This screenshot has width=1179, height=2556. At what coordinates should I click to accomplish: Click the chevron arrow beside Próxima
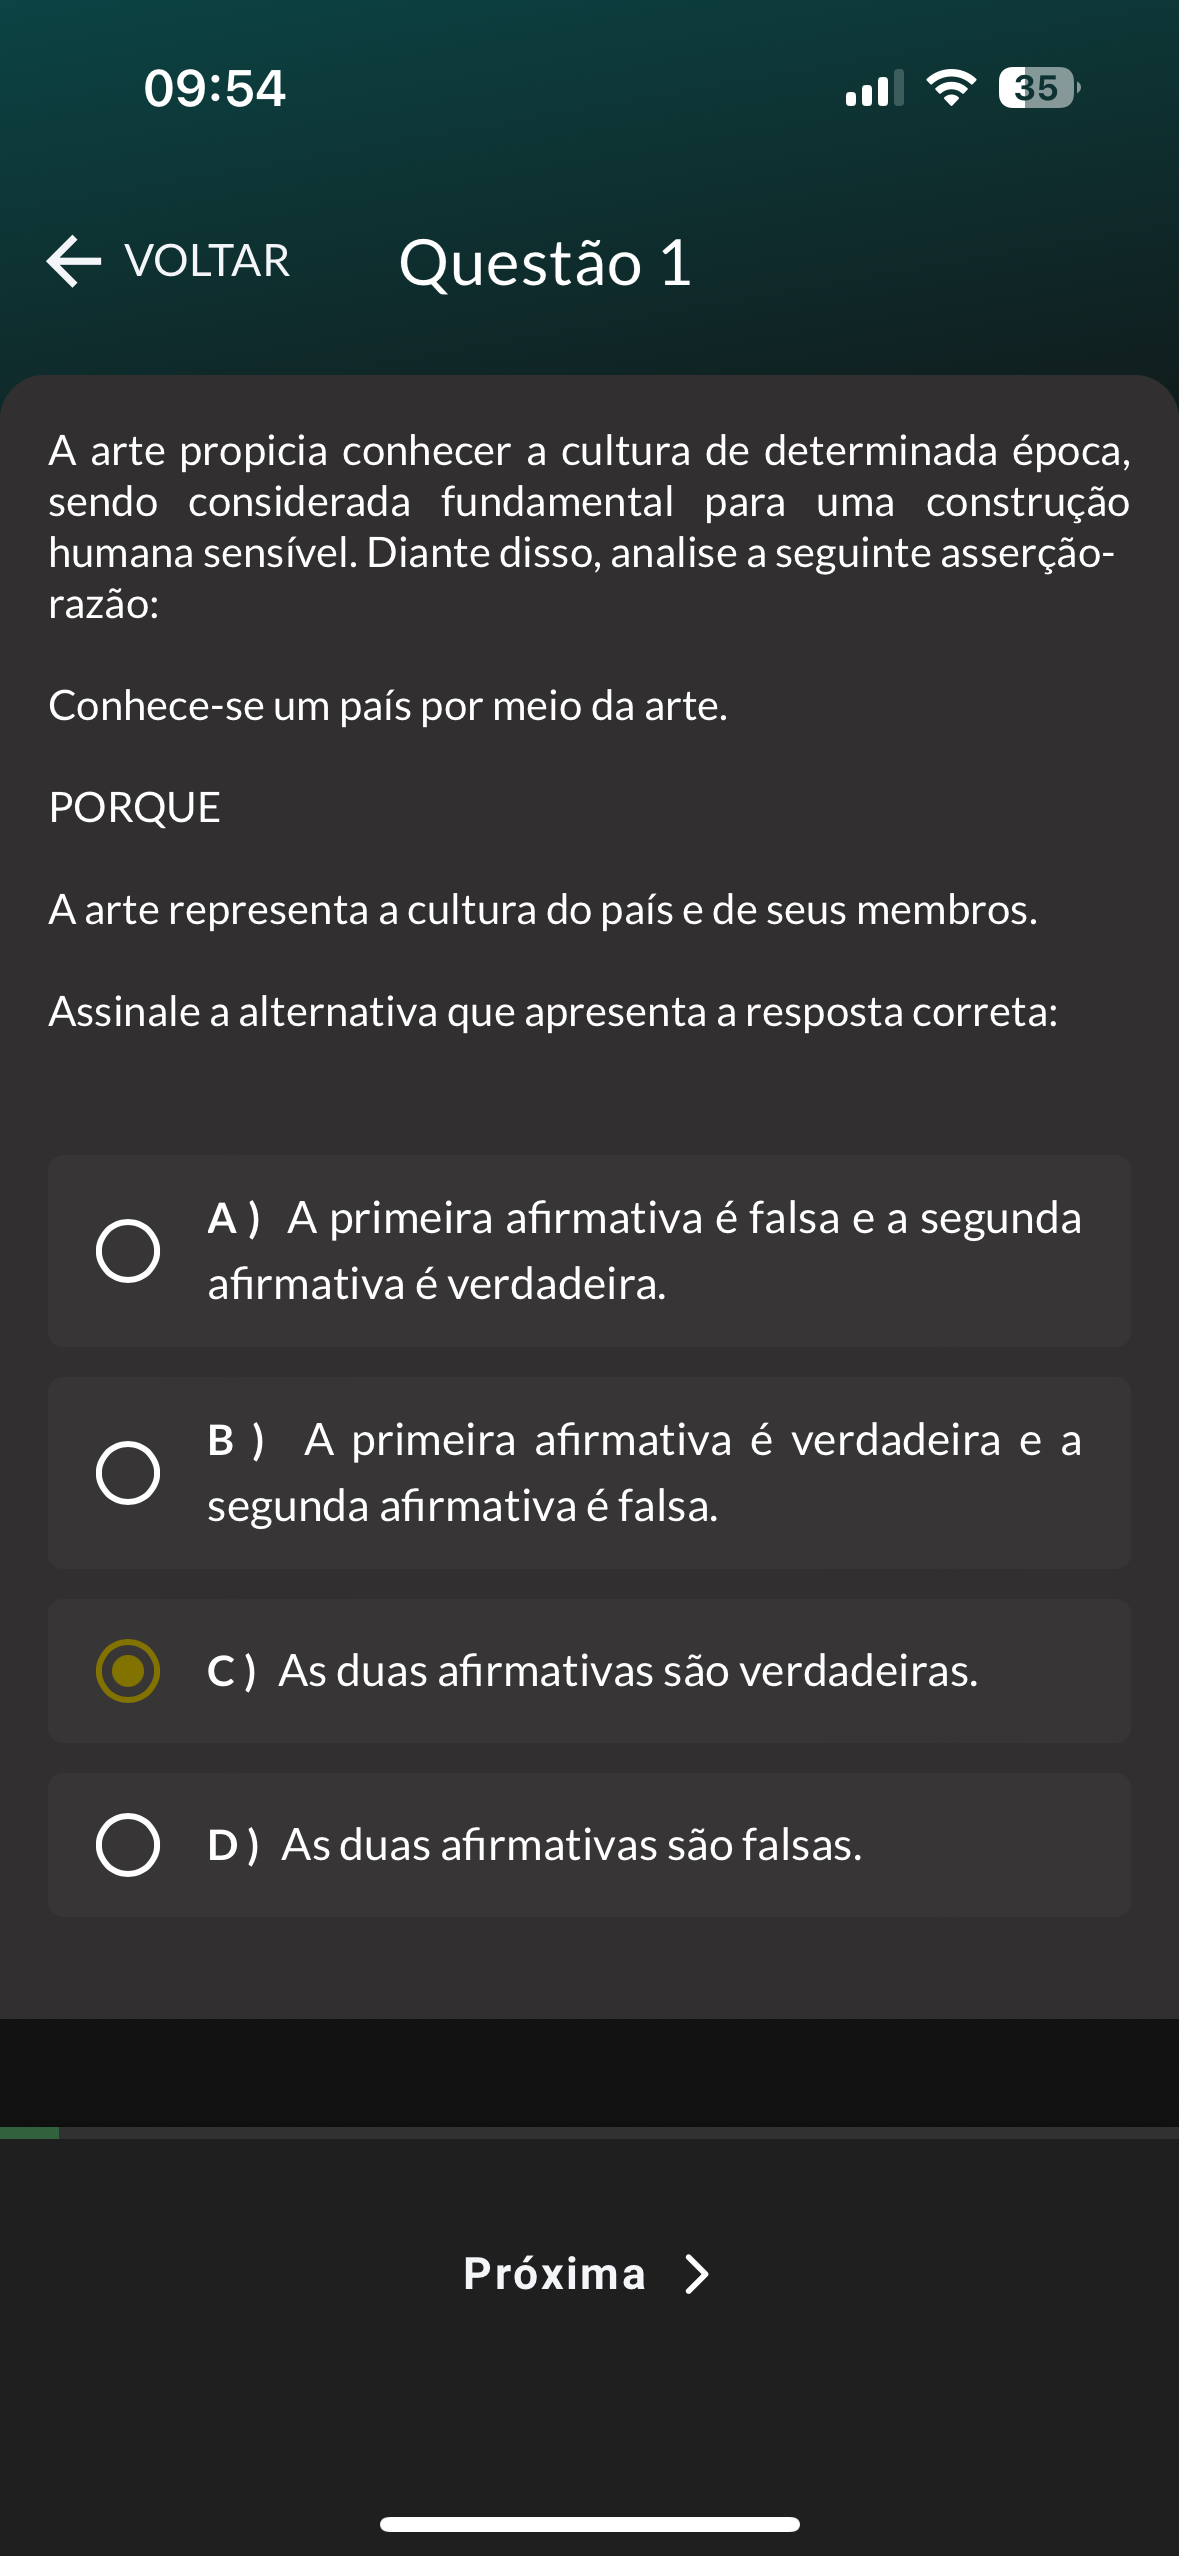[x=697, y=2273]
